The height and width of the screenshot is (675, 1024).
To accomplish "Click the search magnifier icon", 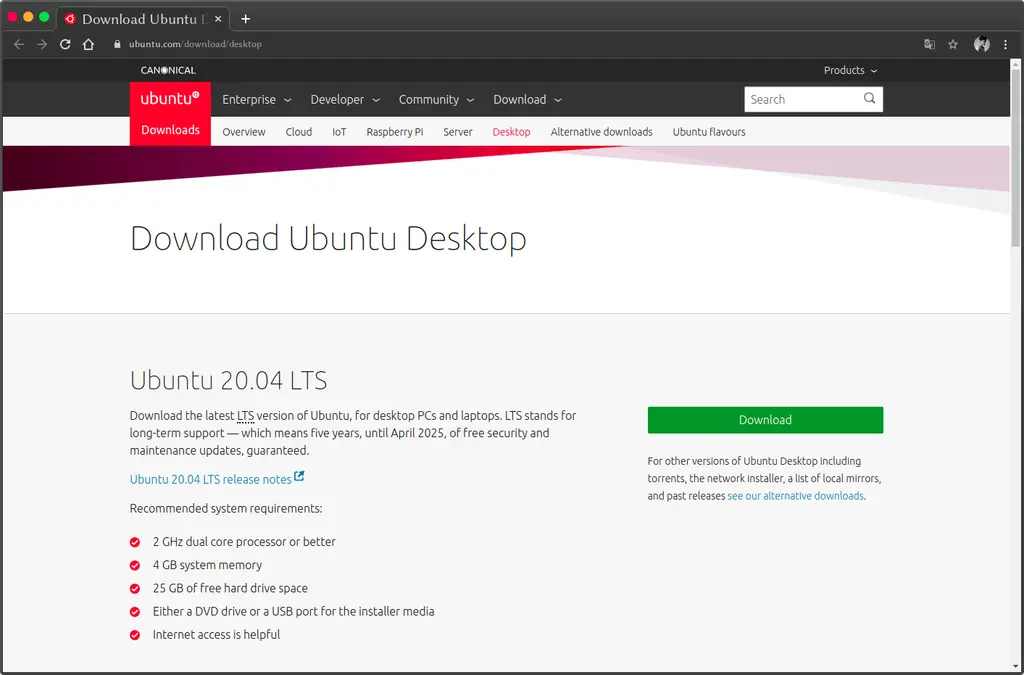I will (x=869, y=99).
